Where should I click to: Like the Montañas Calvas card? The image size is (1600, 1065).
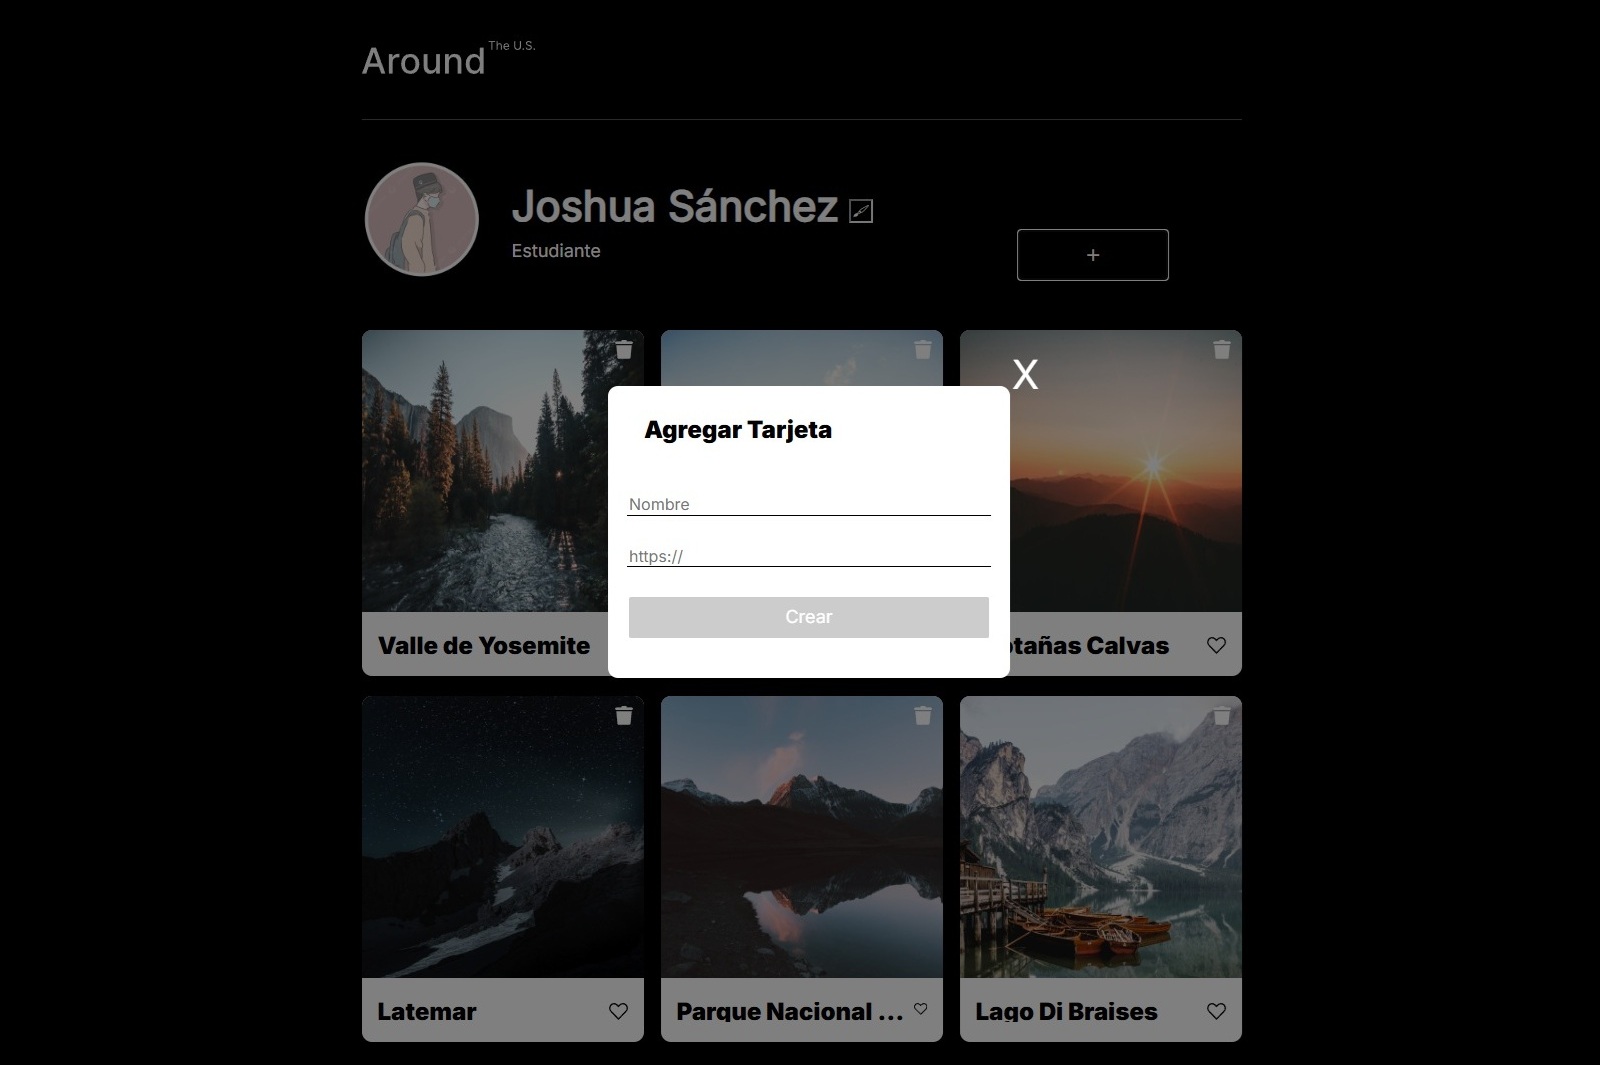[1216, 645]
